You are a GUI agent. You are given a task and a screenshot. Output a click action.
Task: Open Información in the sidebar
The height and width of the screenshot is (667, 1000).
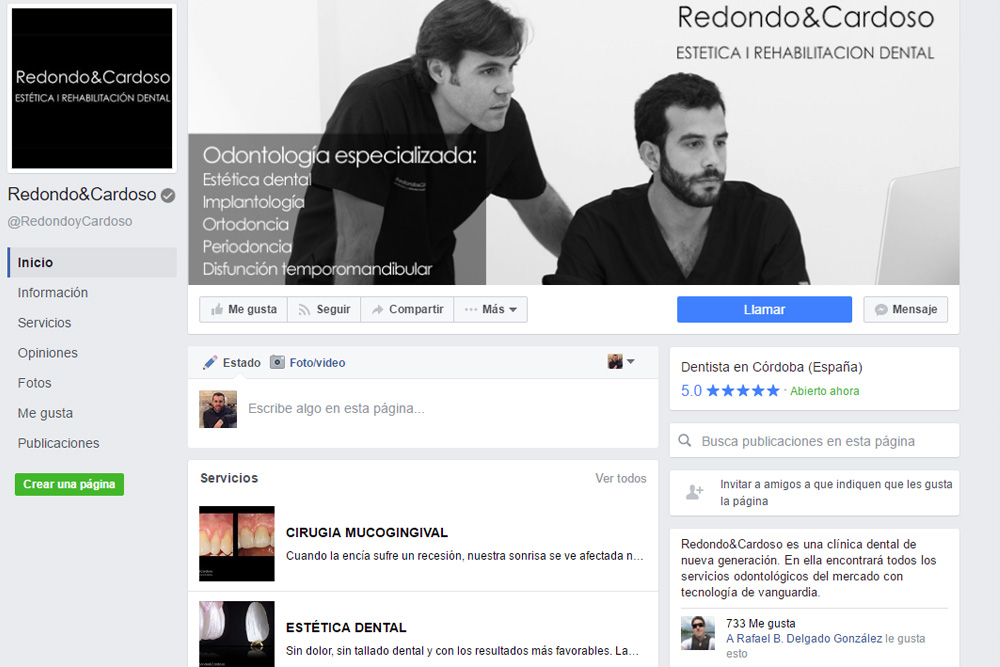tap(53, 293)
